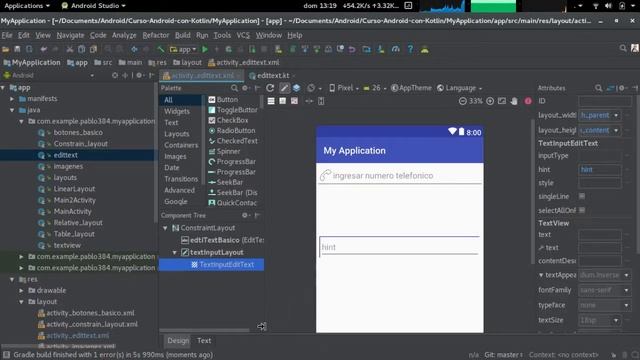Image resolution: width=640 pixels, height=360 pixels.
Task: Click the ID attribute input field
Action: point(605,101)
